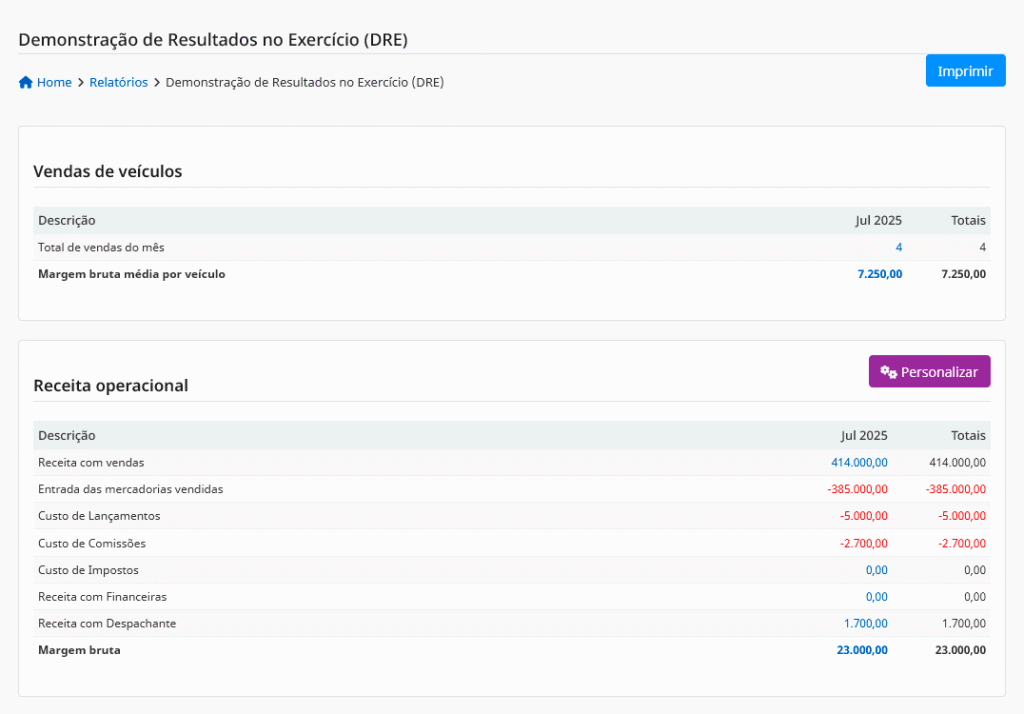
Task: Click the gears icon on Personalizar
Action: tap(888, 372)
